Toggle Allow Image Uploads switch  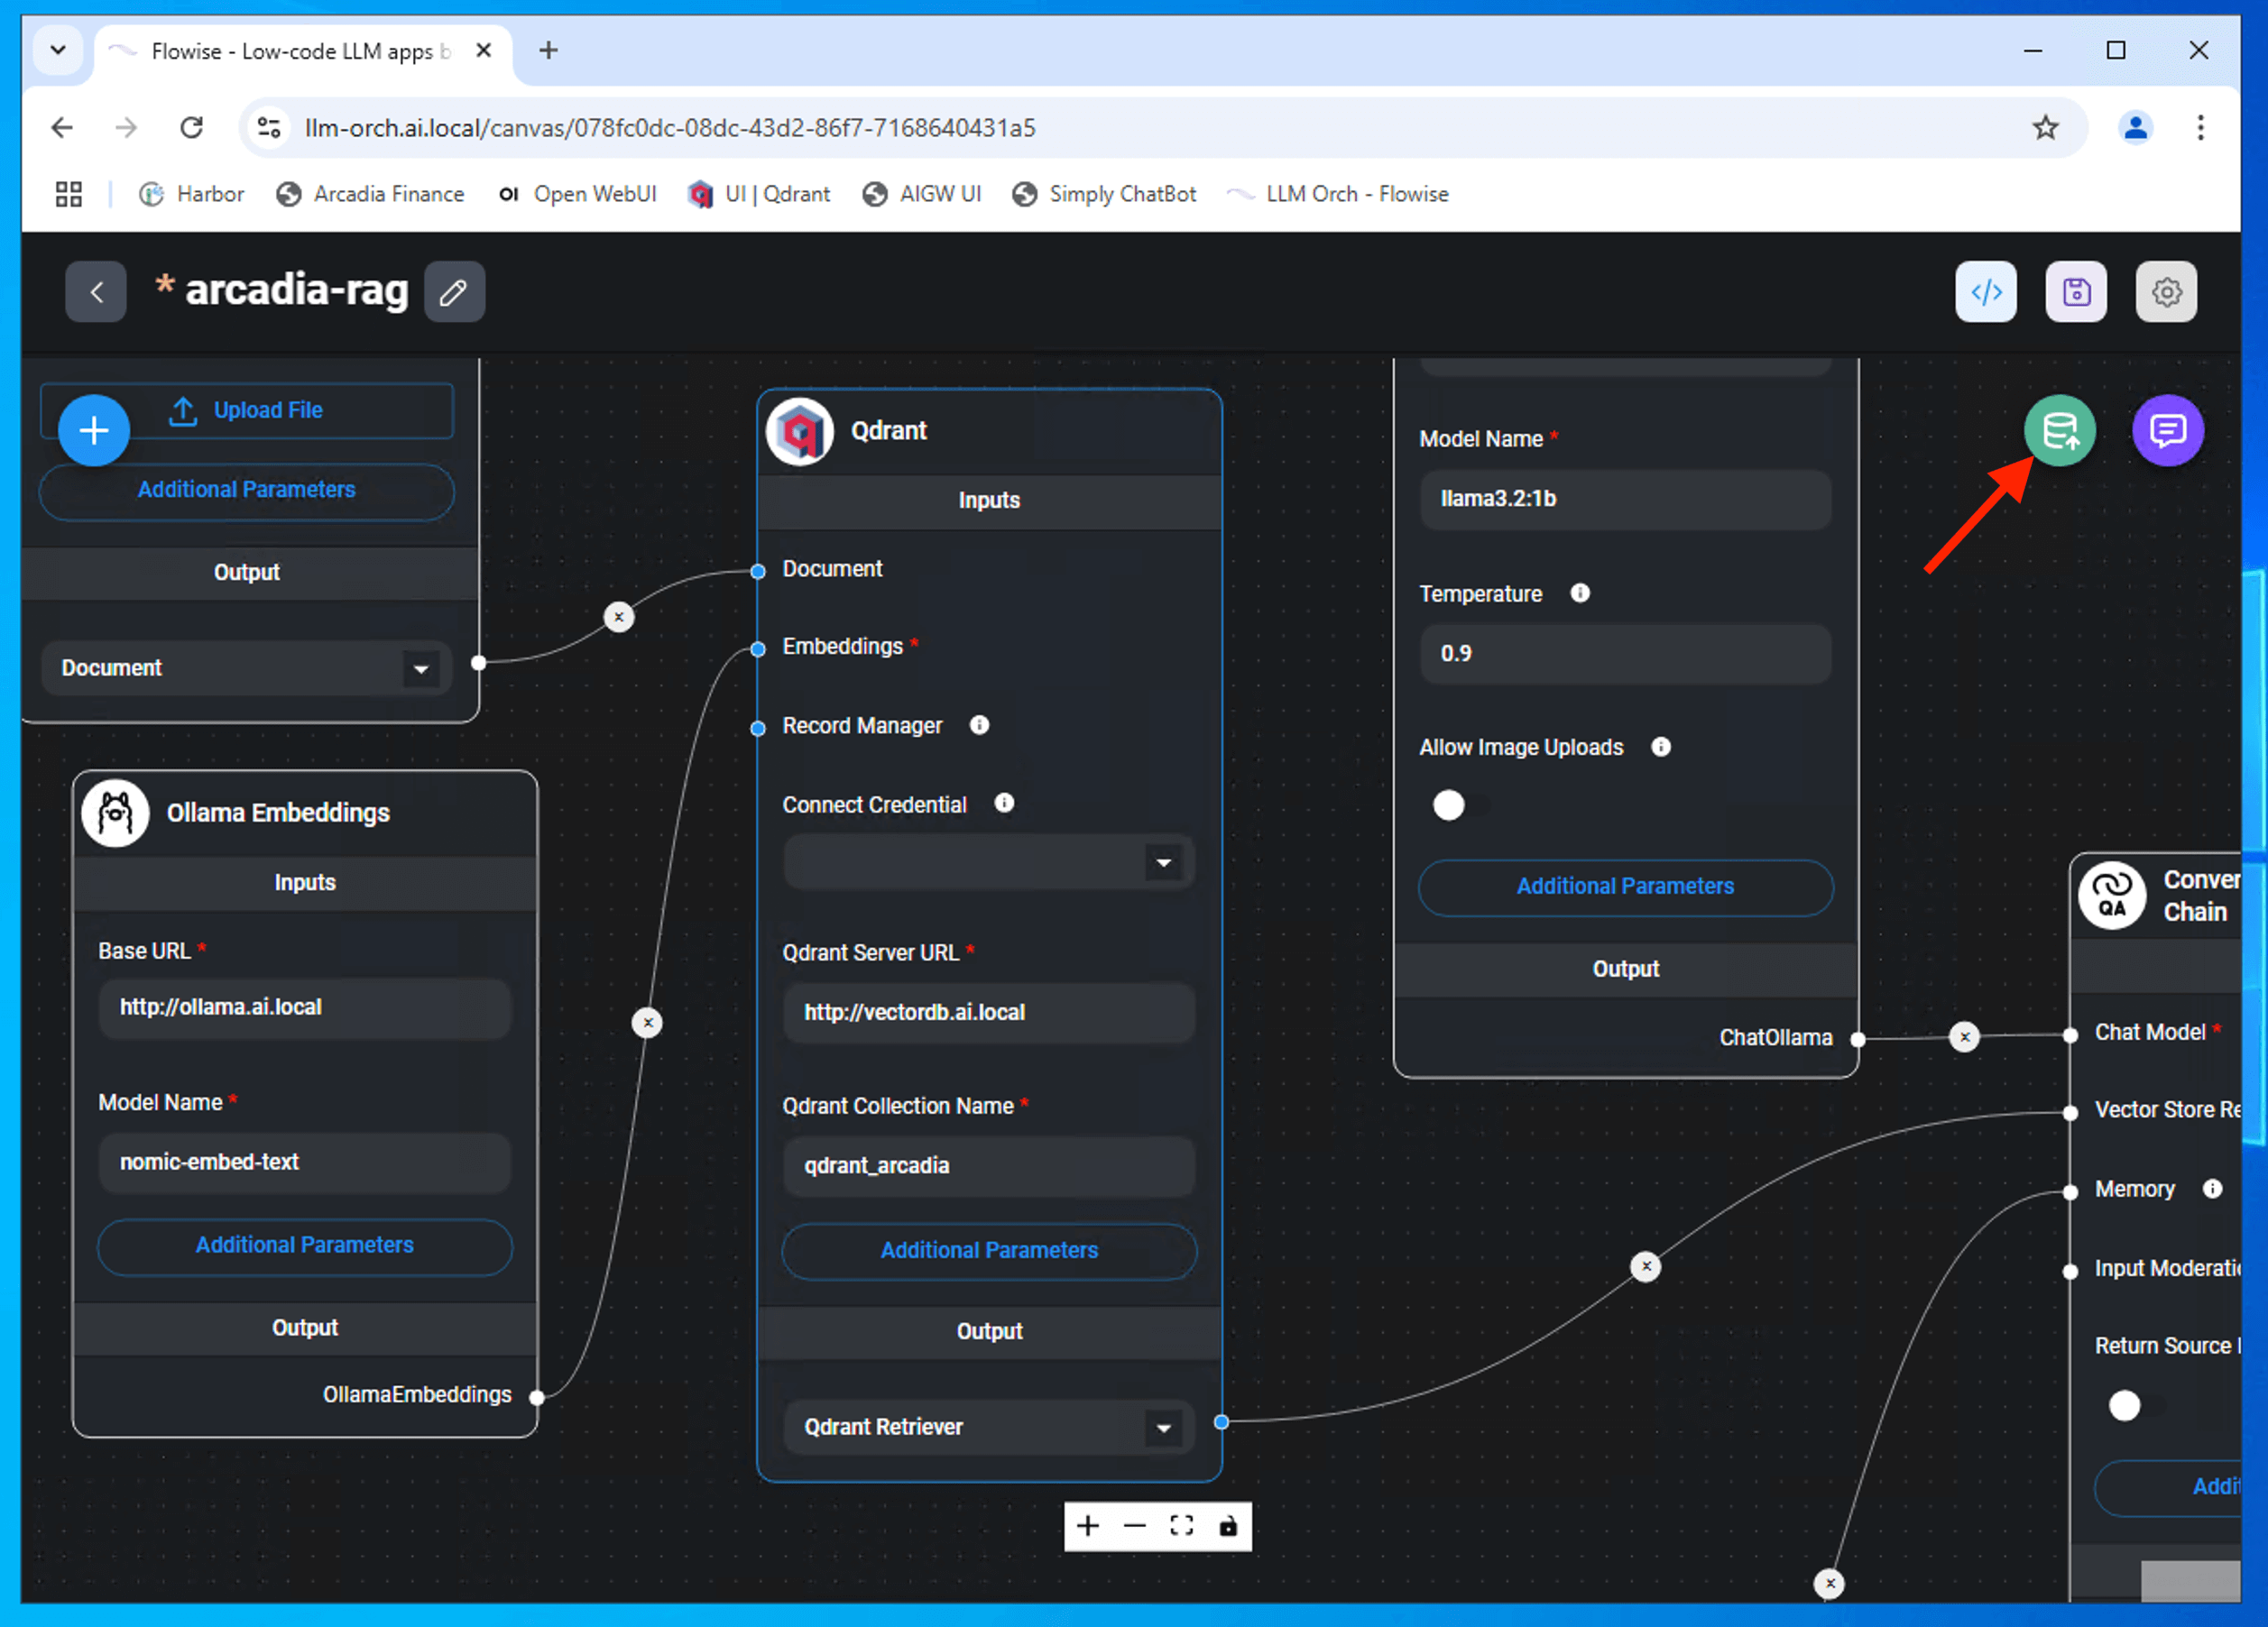coord(1455,805)
